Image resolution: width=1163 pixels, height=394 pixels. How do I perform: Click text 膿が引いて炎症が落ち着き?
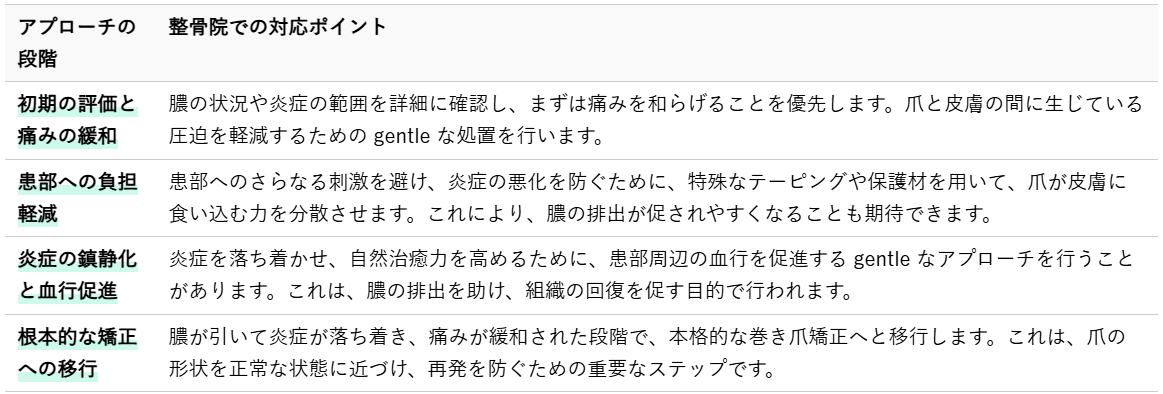287,337
